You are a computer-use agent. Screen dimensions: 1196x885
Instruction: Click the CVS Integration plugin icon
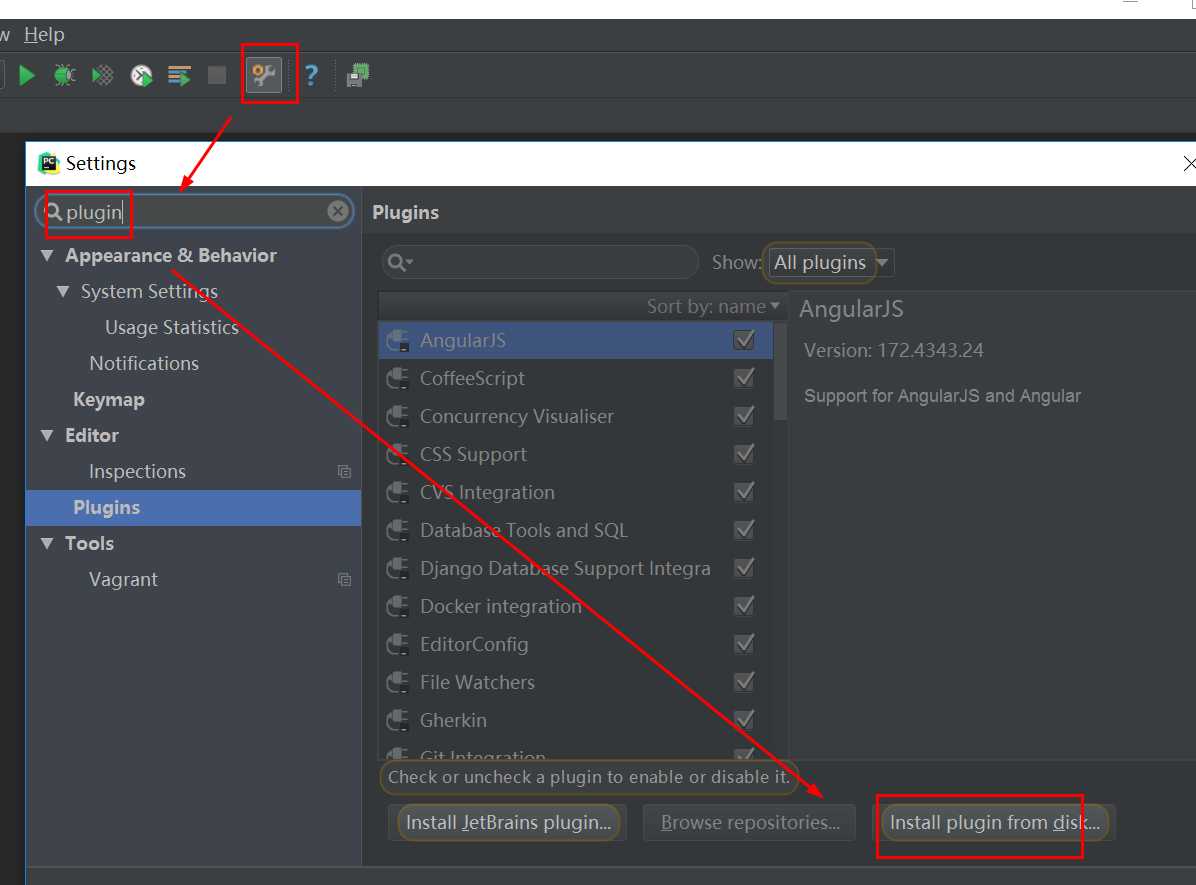[397, 493]
